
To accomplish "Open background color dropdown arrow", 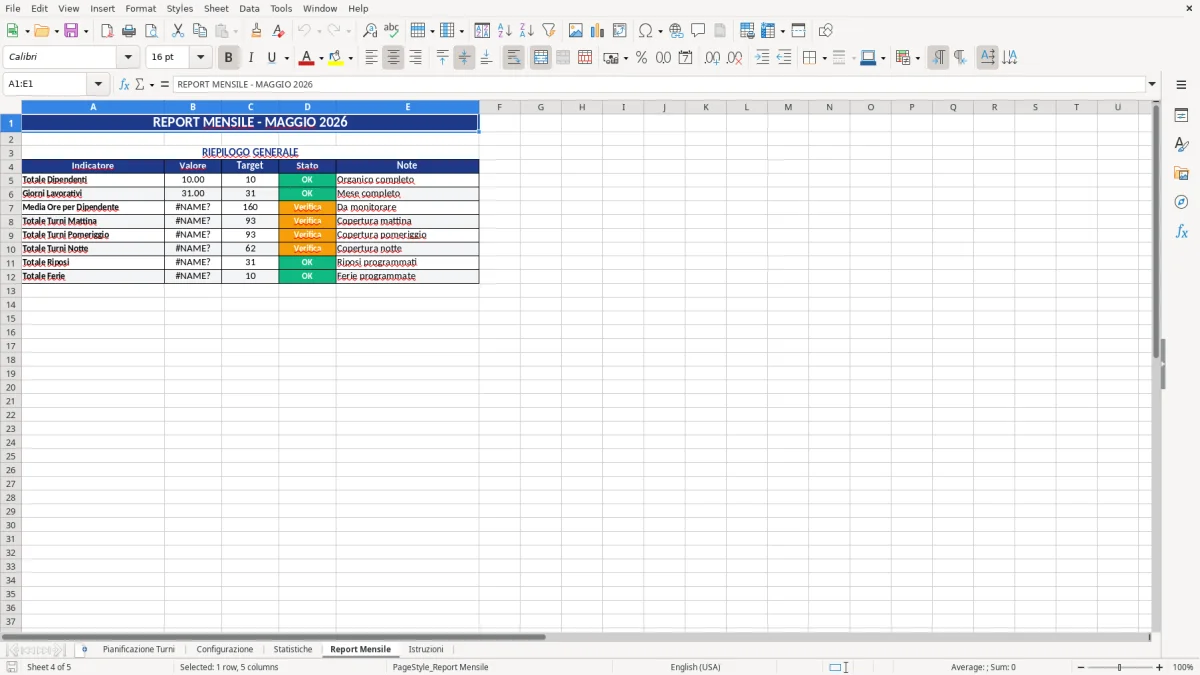I will coord(350,58).
